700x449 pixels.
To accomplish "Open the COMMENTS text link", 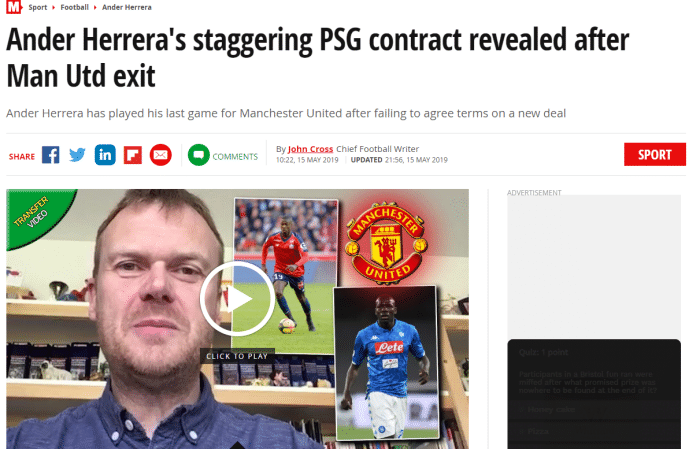I will click(x=235, y=157).
